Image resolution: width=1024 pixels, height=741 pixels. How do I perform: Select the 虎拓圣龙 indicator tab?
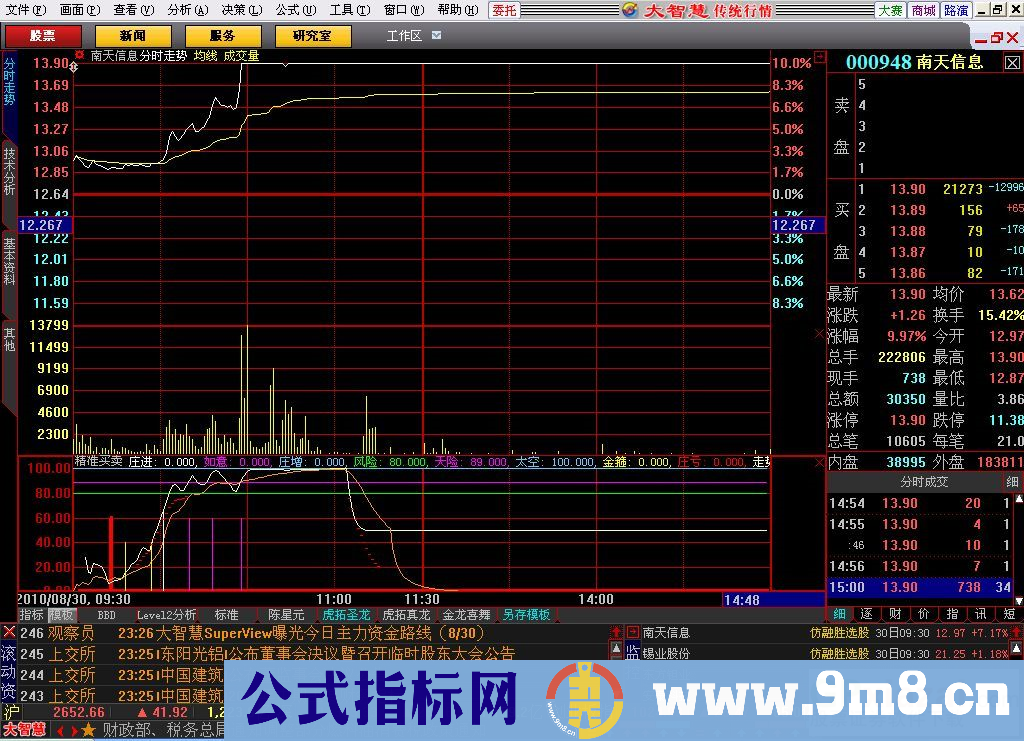[346, 615]
